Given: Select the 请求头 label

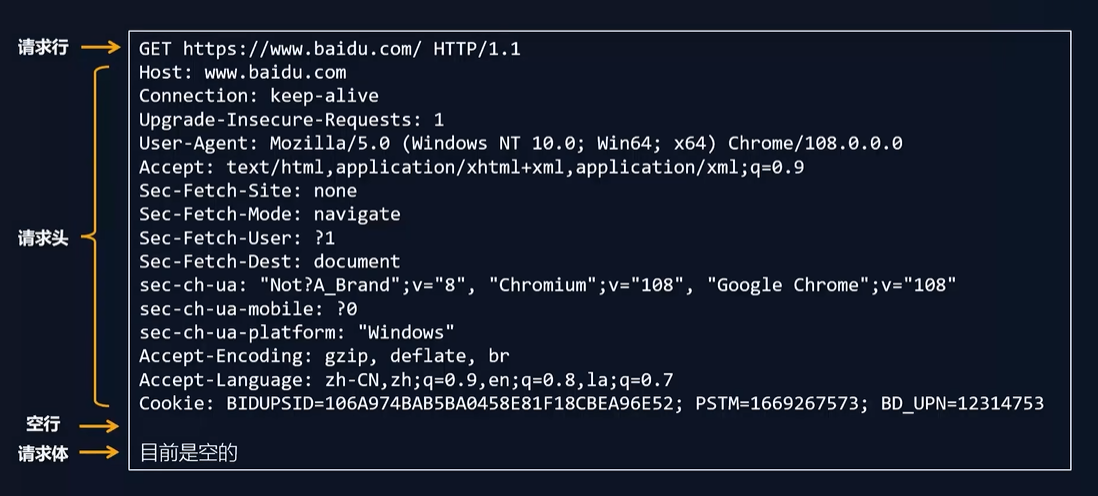Looking at the screenshot, I should [x=43, y=238].
